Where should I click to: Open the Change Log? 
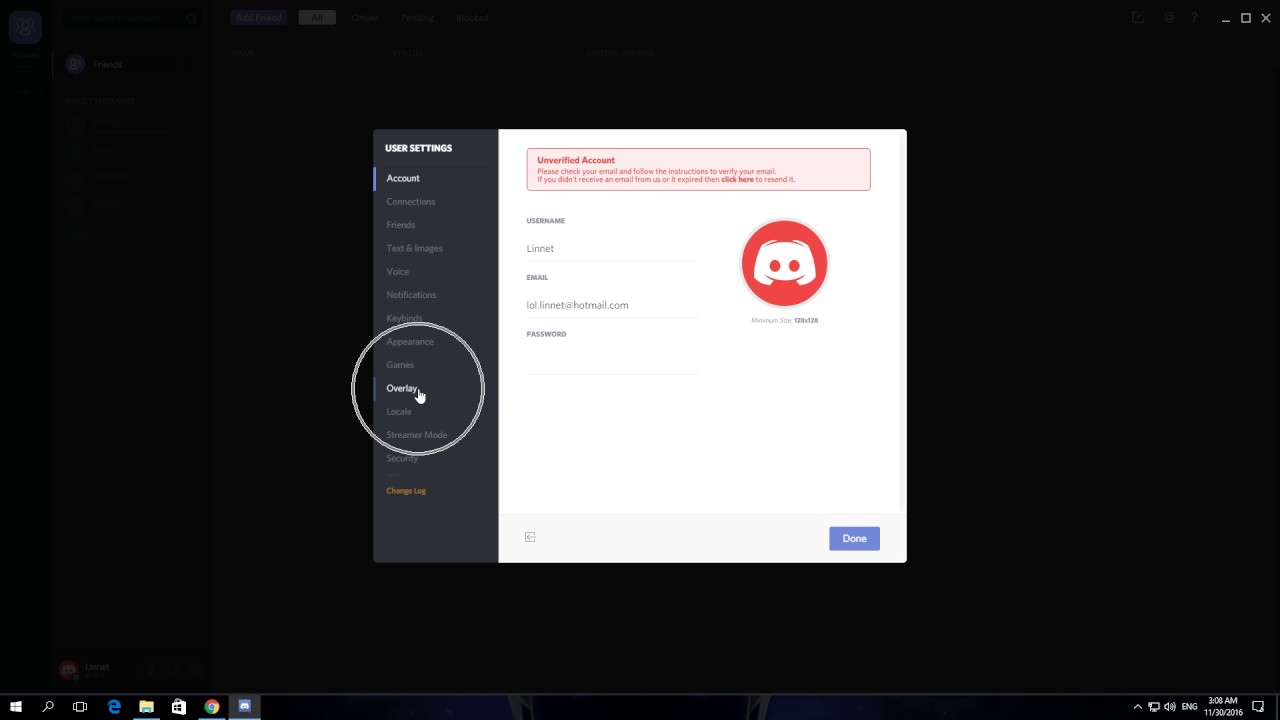point(405,490)
